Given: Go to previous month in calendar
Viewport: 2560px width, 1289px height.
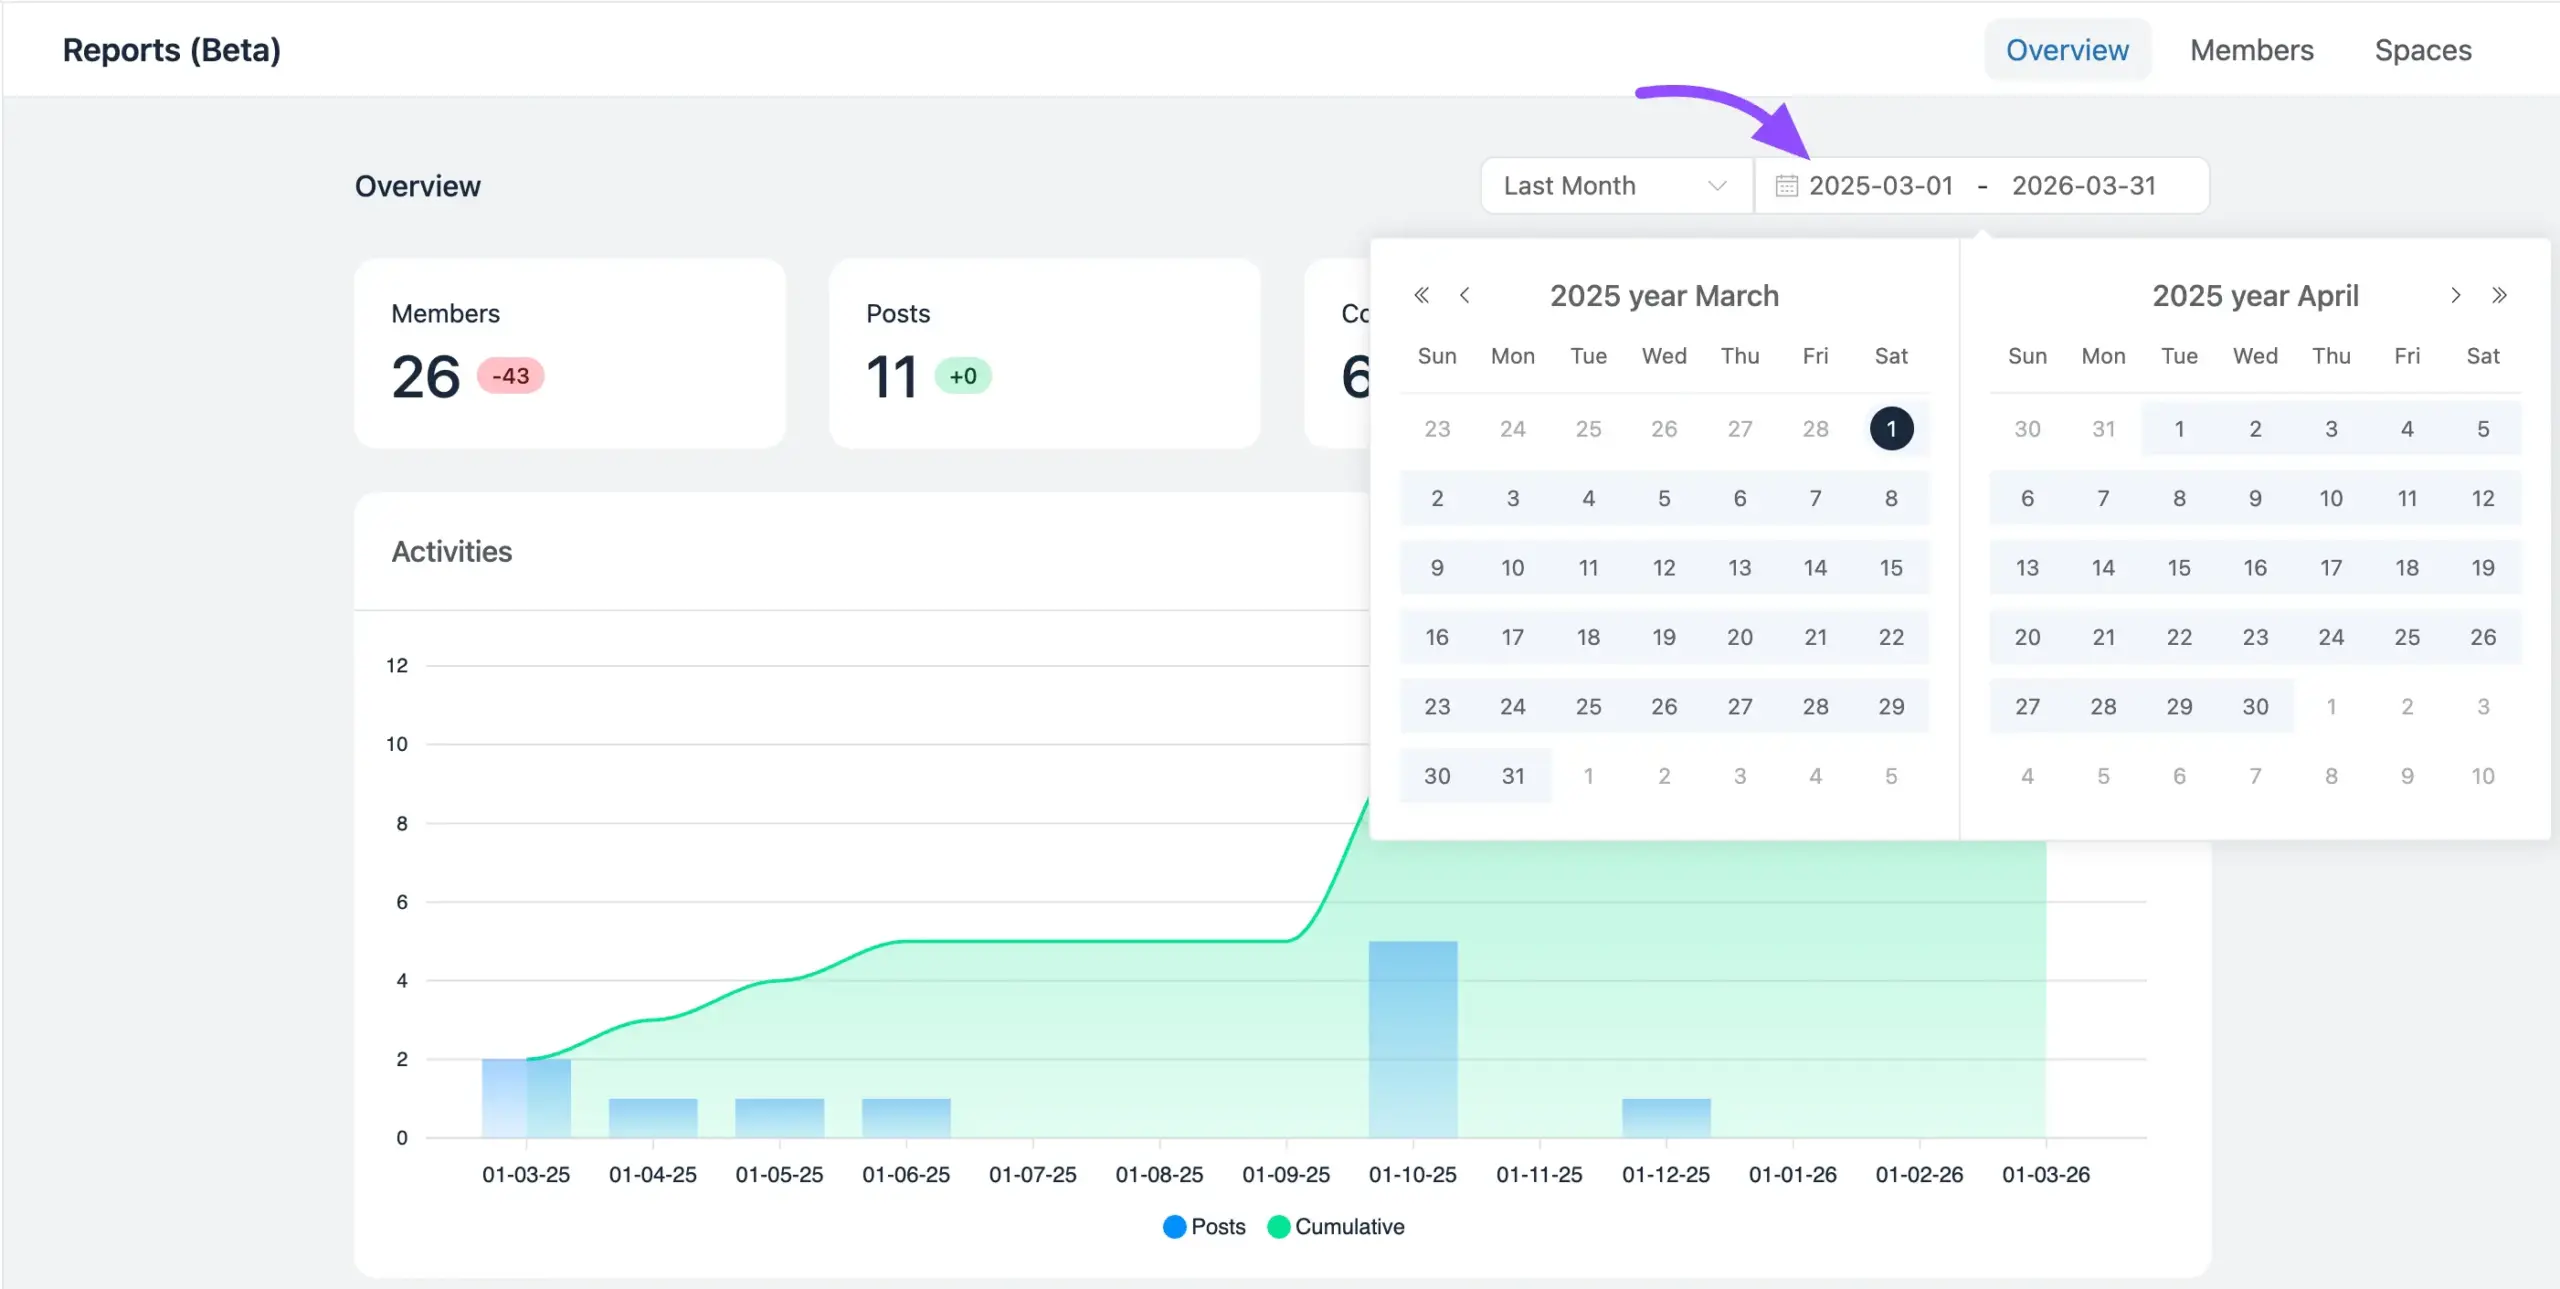Looking at the screenshot, I should [x=1465, y=295].
